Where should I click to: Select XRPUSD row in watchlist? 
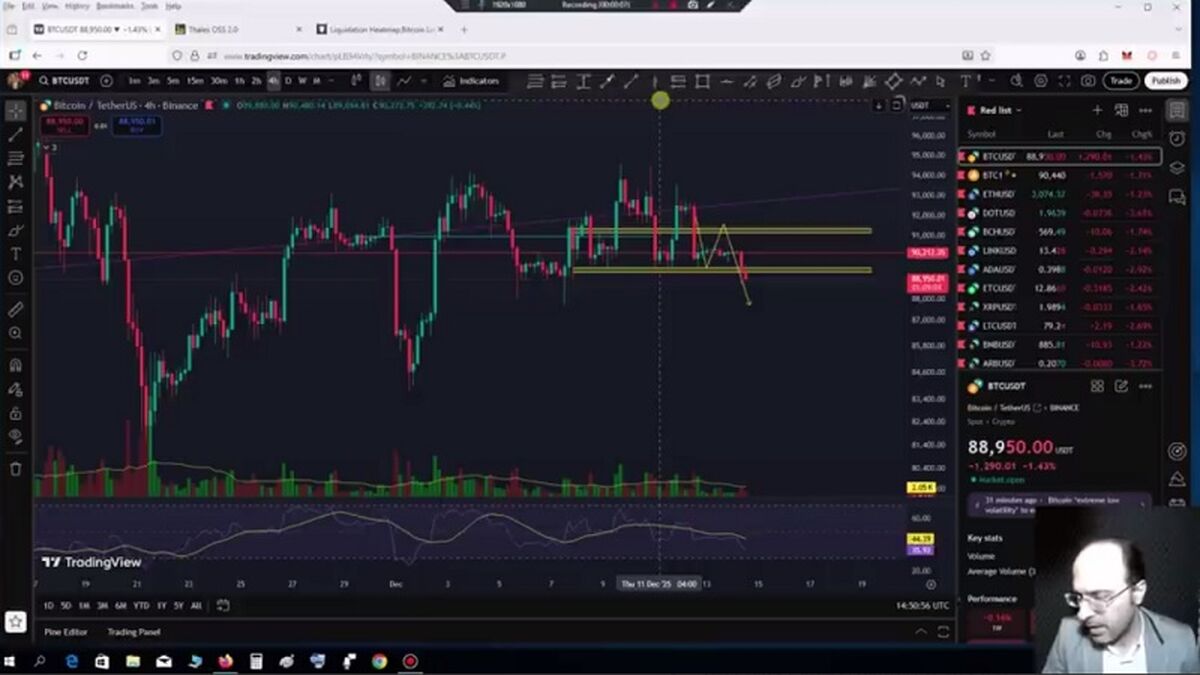tap(1060, 306)
